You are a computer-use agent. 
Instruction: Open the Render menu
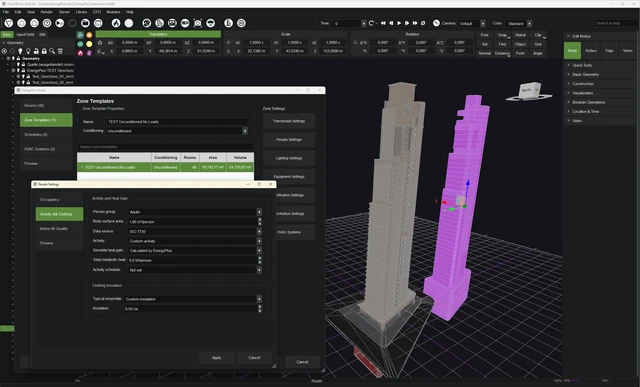[x=47, y=12]
